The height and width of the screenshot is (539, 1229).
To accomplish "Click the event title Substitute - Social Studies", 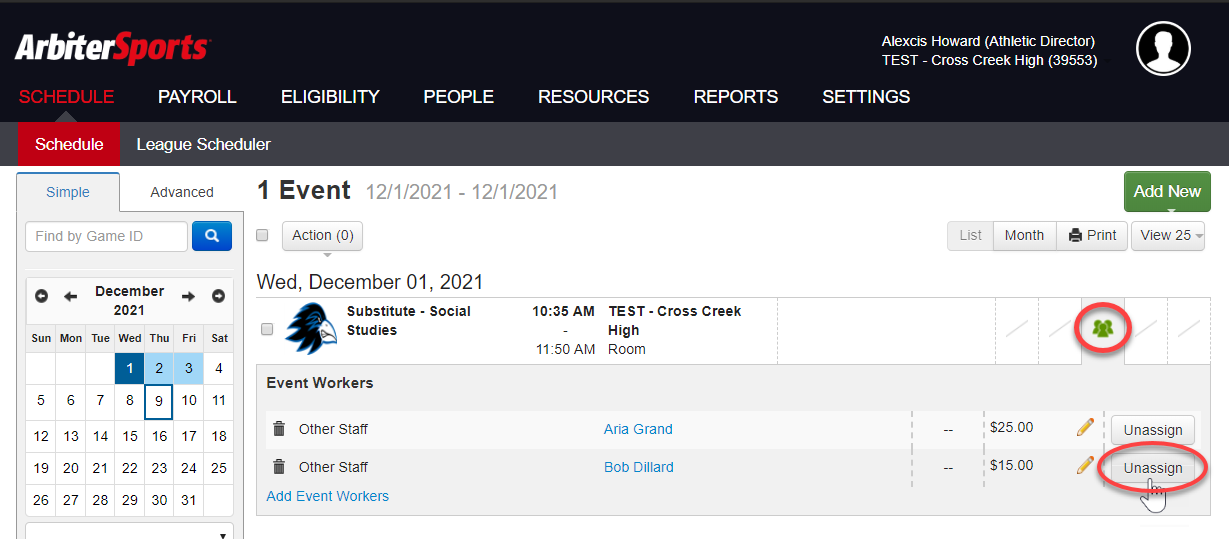I will click(409, 321).
